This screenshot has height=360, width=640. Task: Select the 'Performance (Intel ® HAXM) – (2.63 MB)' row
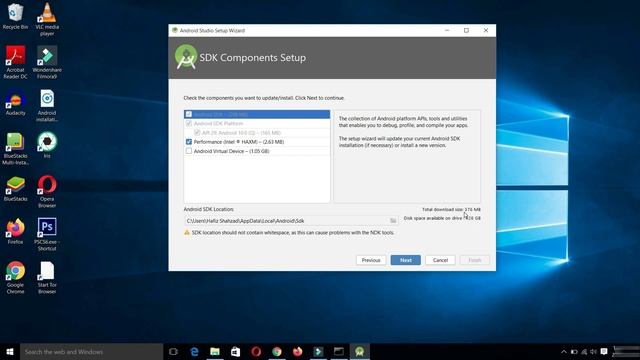[x=257, y=142]
